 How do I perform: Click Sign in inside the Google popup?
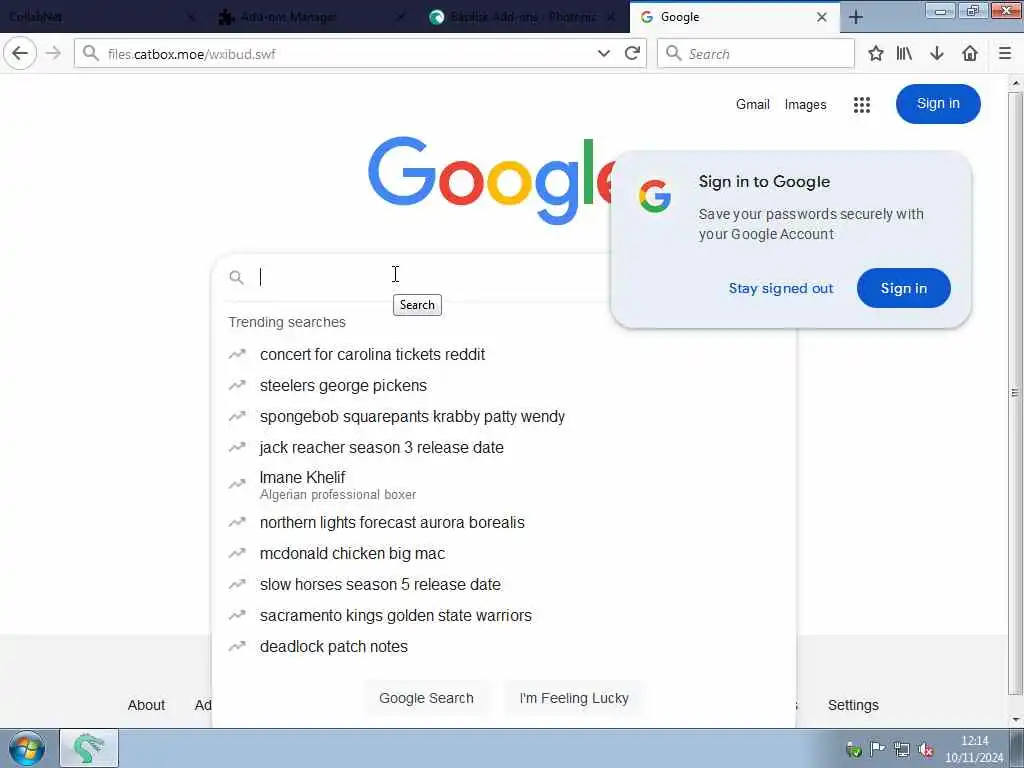click(x=903, y=288)
